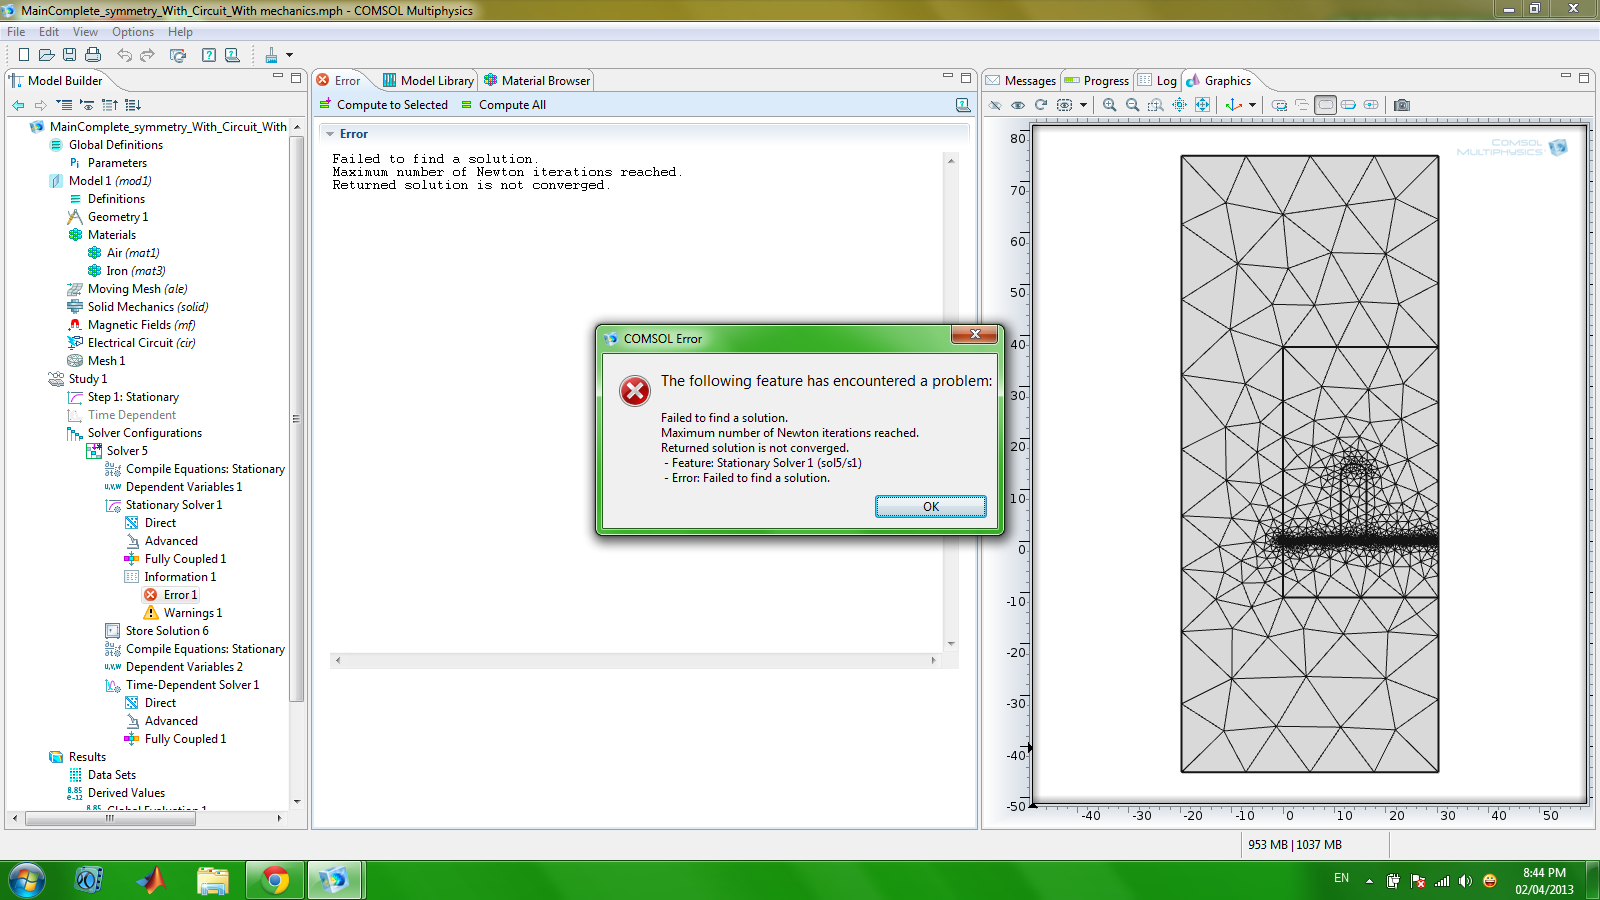
Task: Click the Model Builder horizontal scrollbar
Action: 110,818
